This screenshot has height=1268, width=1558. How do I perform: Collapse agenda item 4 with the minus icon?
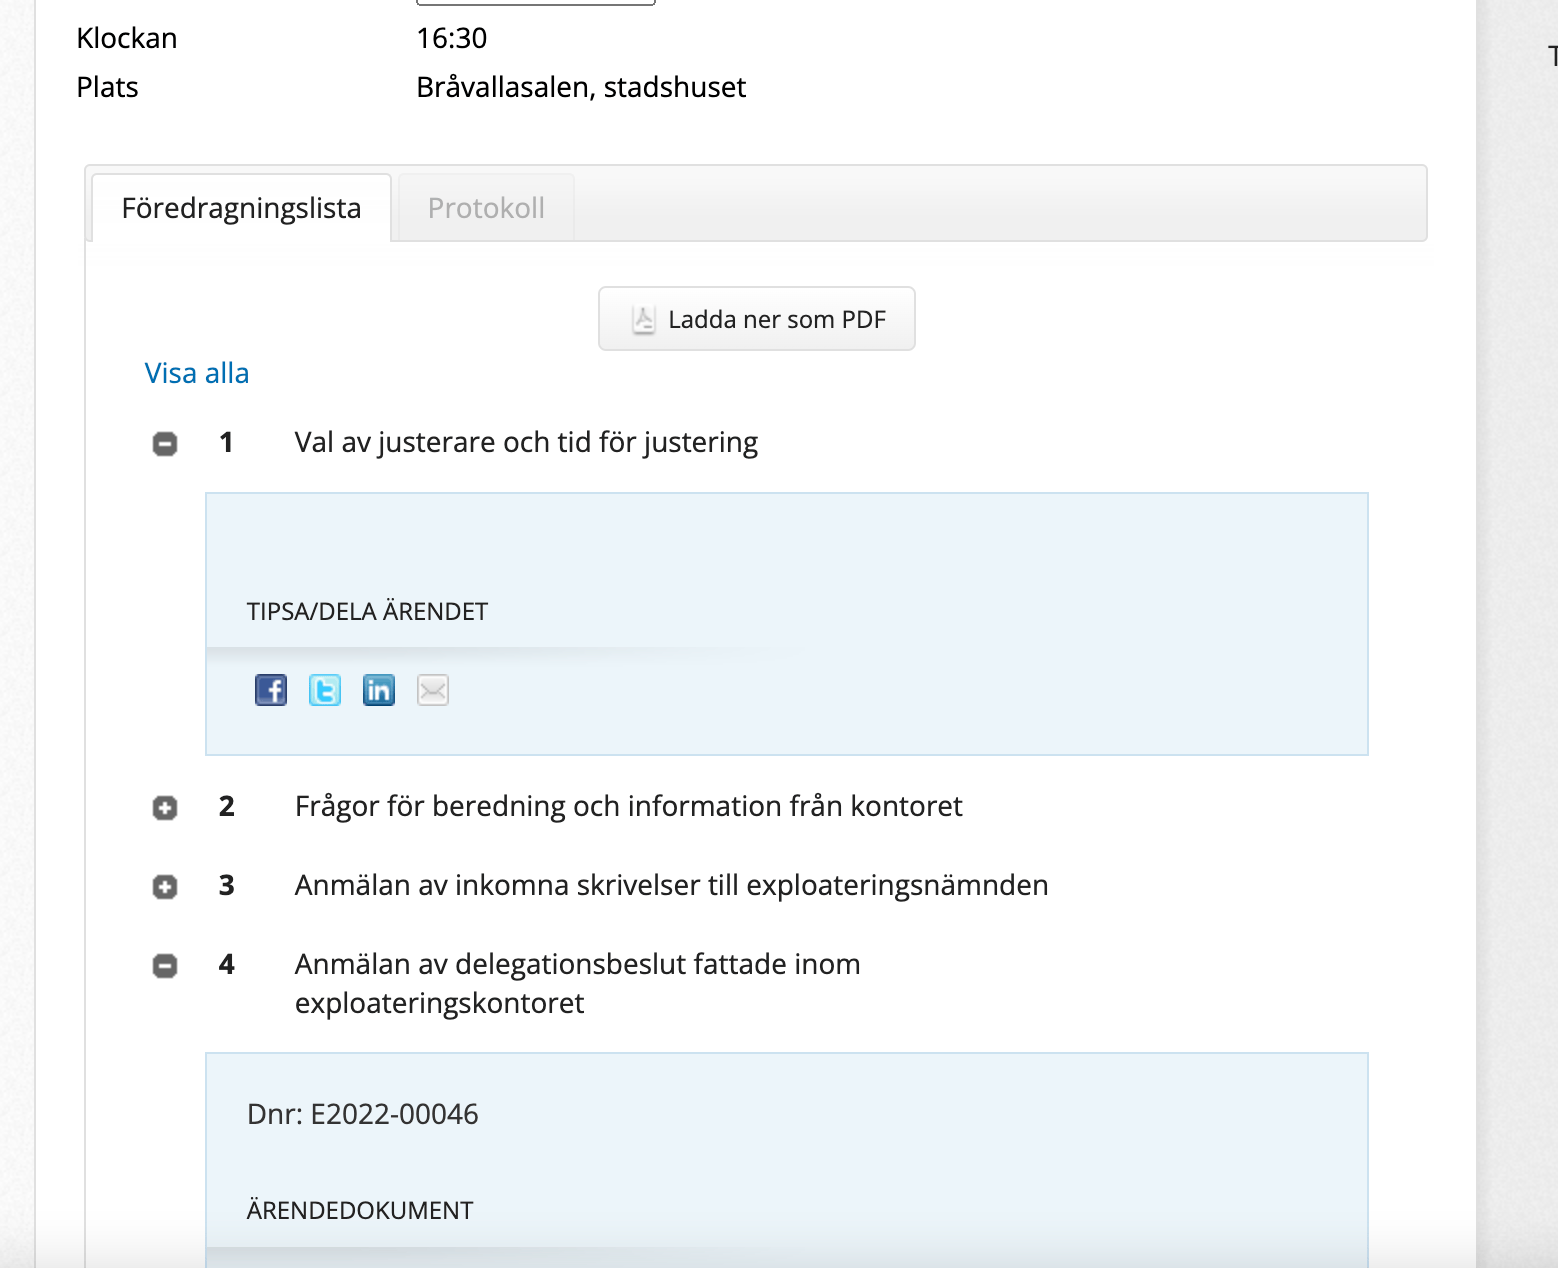[165, 966]
